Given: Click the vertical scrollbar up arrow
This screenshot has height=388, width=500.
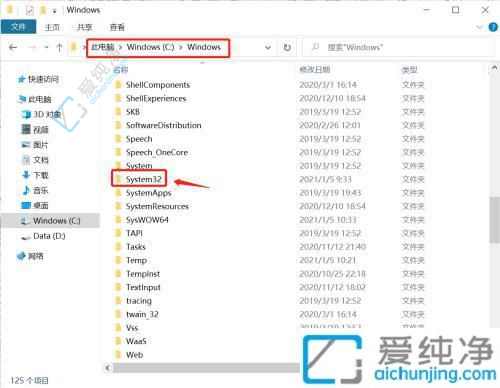Looking at the screenshot, I should click(x=494, y=68).
